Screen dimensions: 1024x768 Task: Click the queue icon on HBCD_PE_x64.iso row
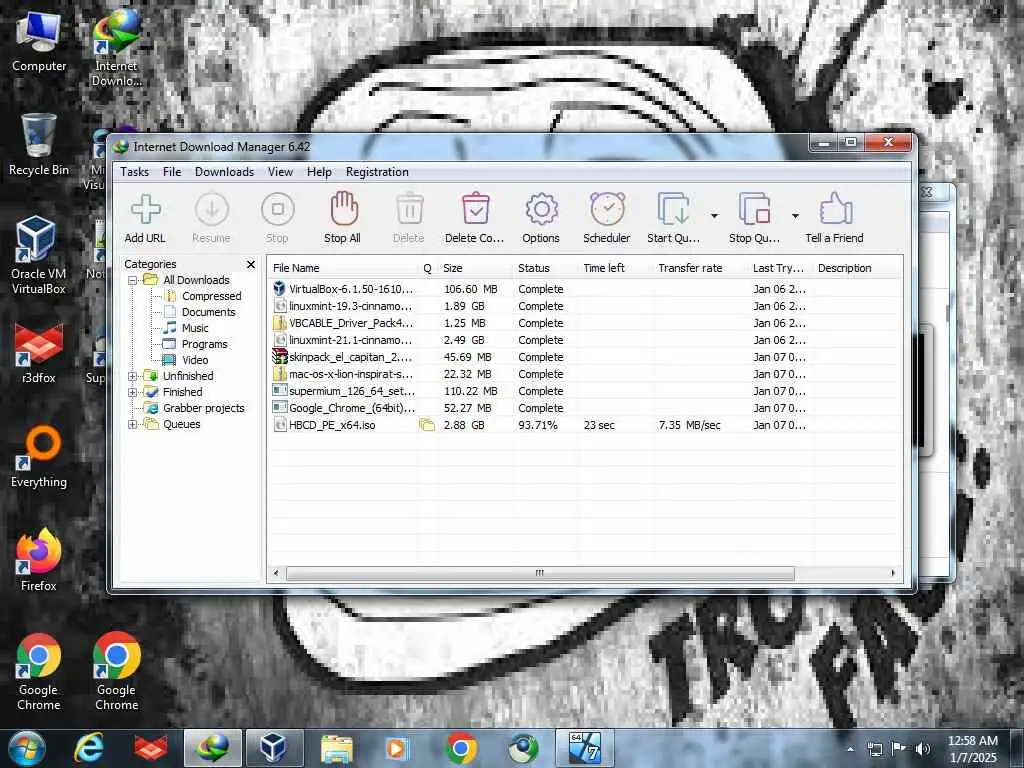[x=427, y=425]
